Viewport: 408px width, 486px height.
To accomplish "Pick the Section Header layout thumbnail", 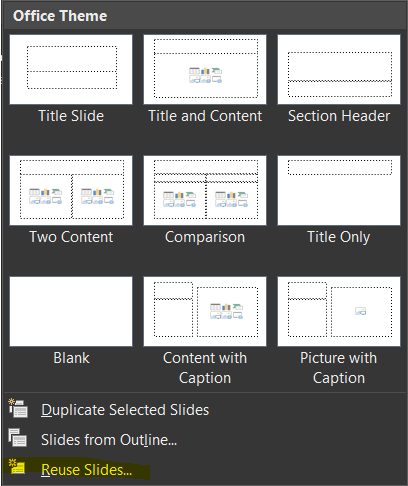I will point(339,69).
